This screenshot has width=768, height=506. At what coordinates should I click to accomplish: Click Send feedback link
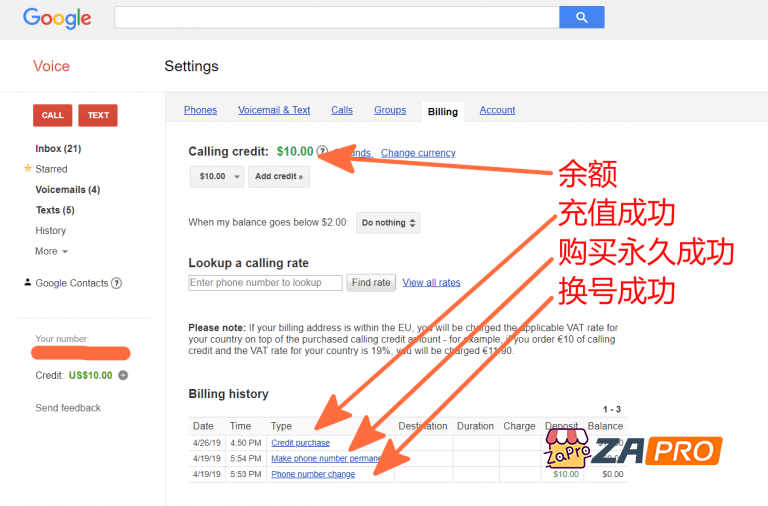point(68,408)
